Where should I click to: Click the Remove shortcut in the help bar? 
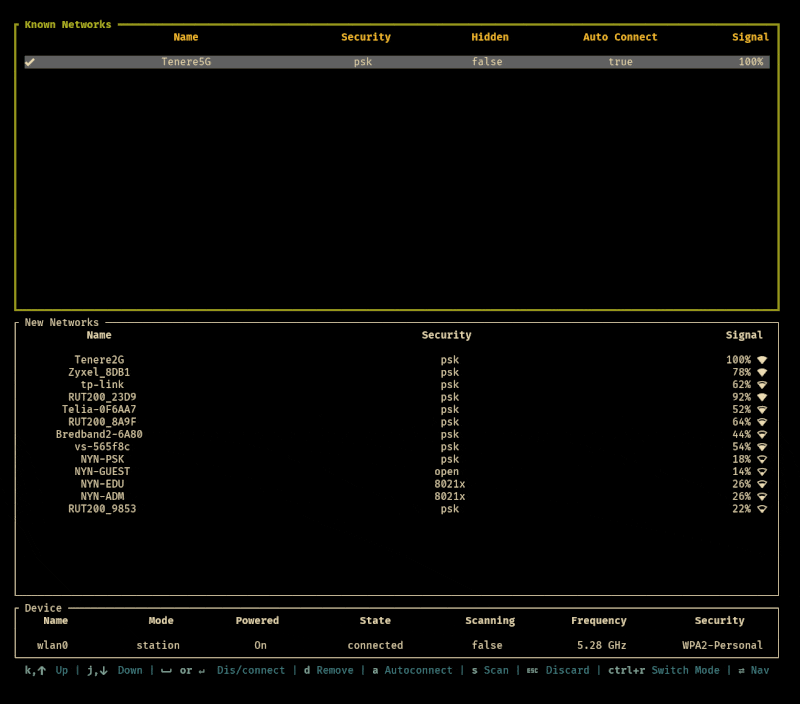click(335, 670)
